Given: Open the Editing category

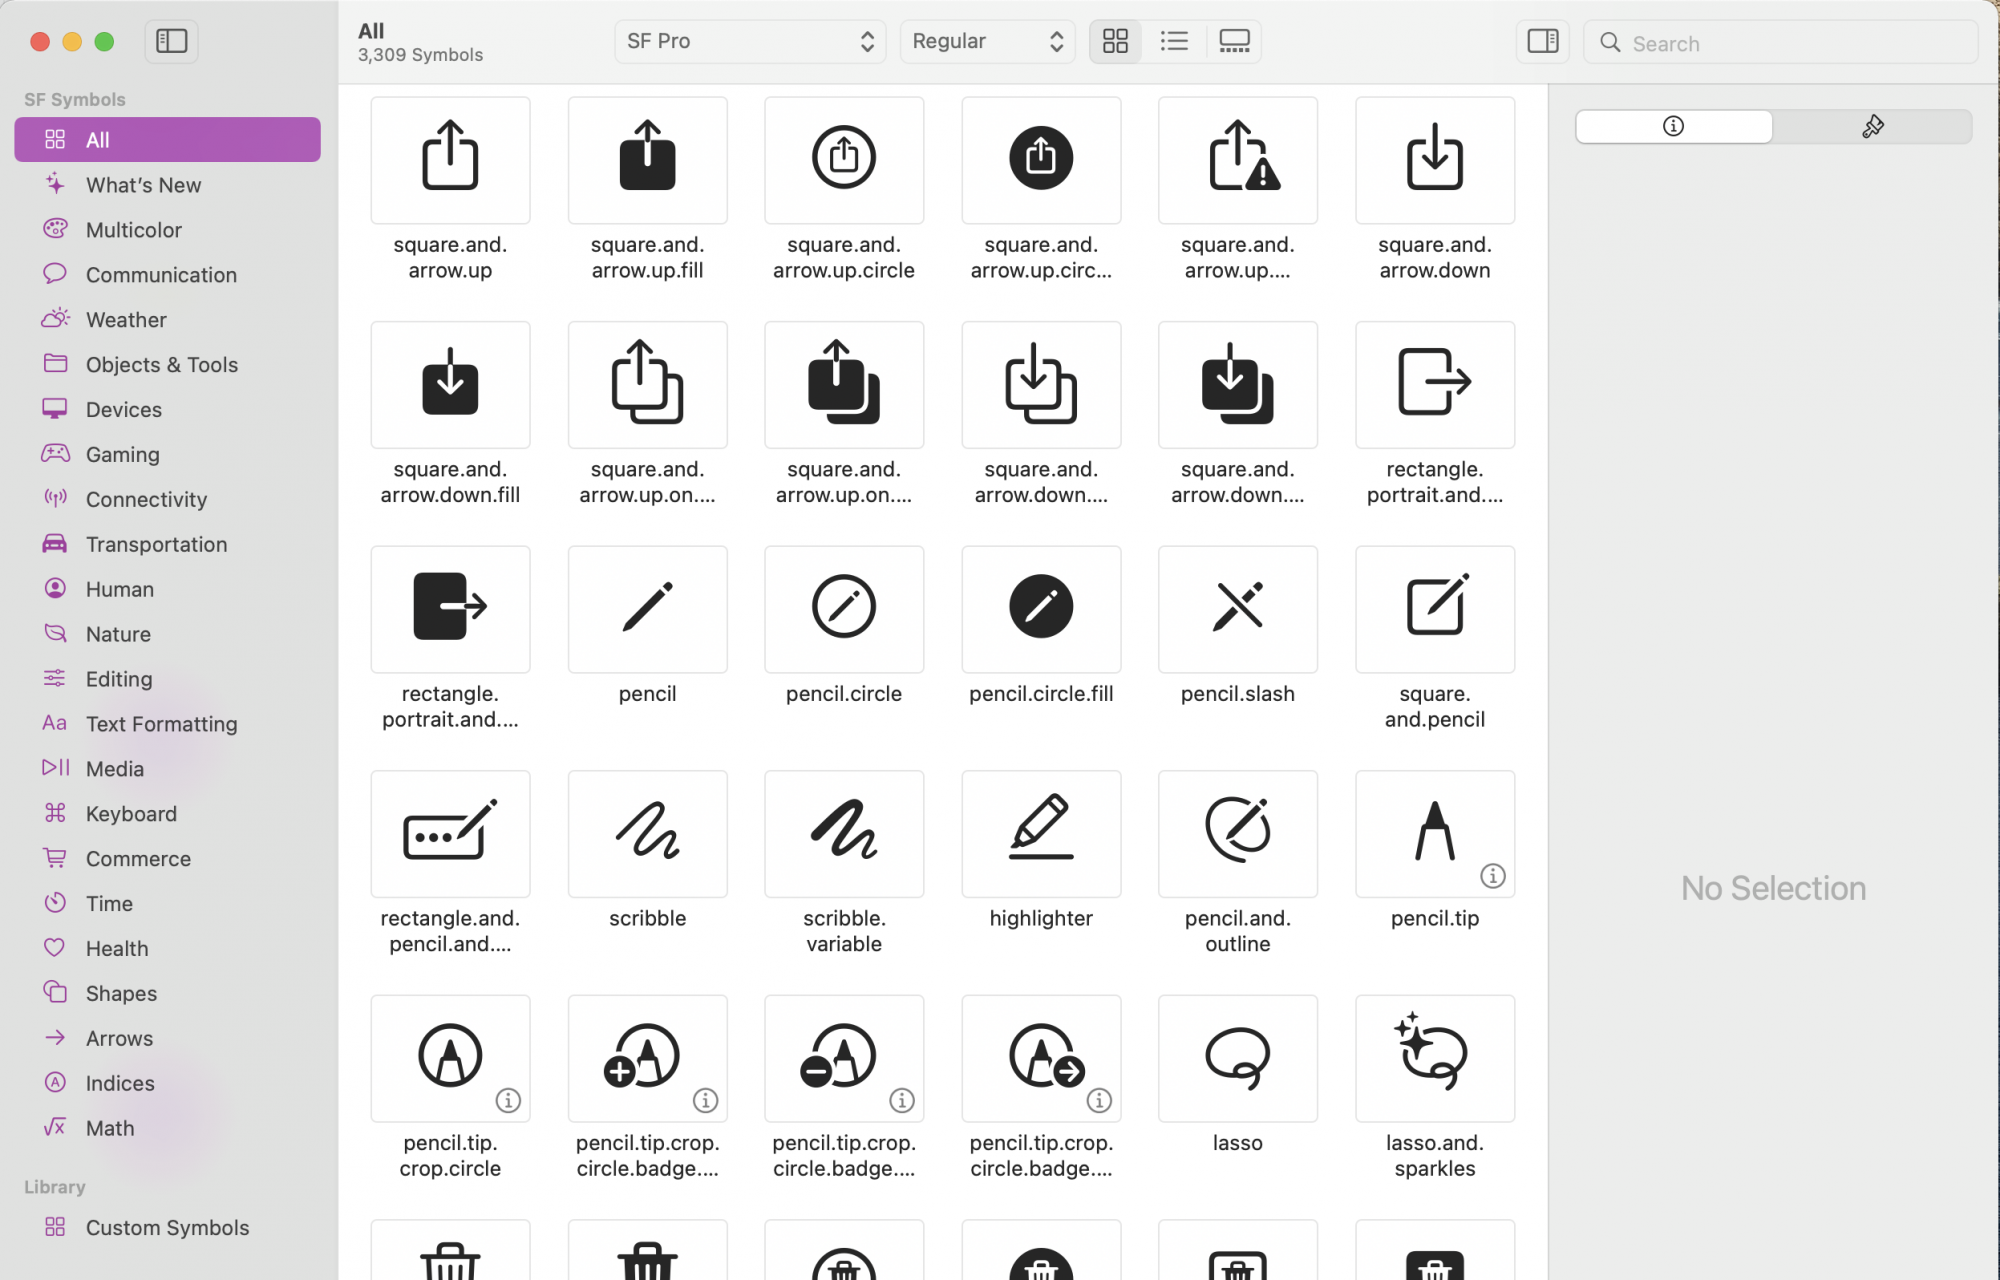Looking at the screenshot, I should pos(167,679).
